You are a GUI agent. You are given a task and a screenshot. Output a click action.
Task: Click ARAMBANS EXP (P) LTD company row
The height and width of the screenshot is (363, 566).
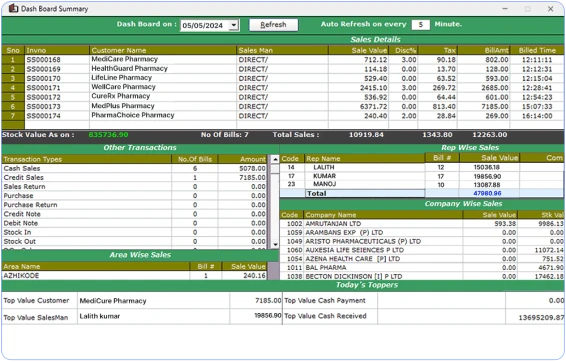422,232
